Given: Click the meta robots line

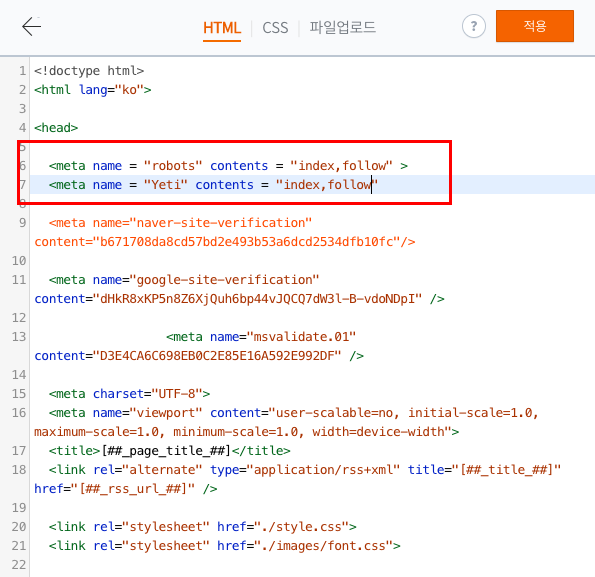Looking at the screenshot, I should [228, 166].
